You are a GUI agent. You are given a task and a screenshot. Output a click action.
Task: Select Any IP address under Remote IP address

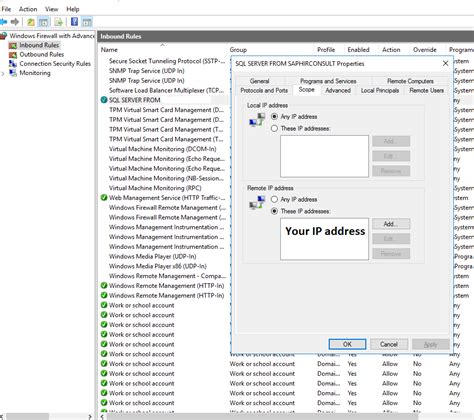tap(274, 199)
